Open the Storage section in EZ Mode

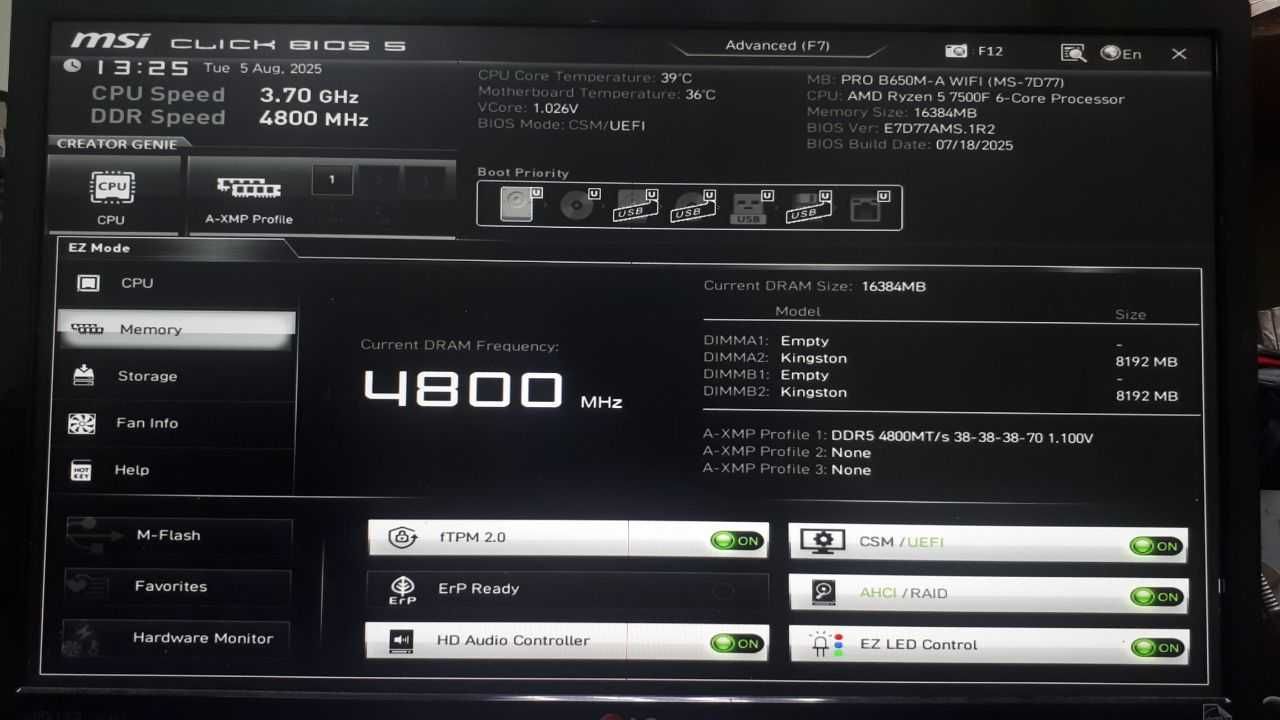(x=176, y=376)
